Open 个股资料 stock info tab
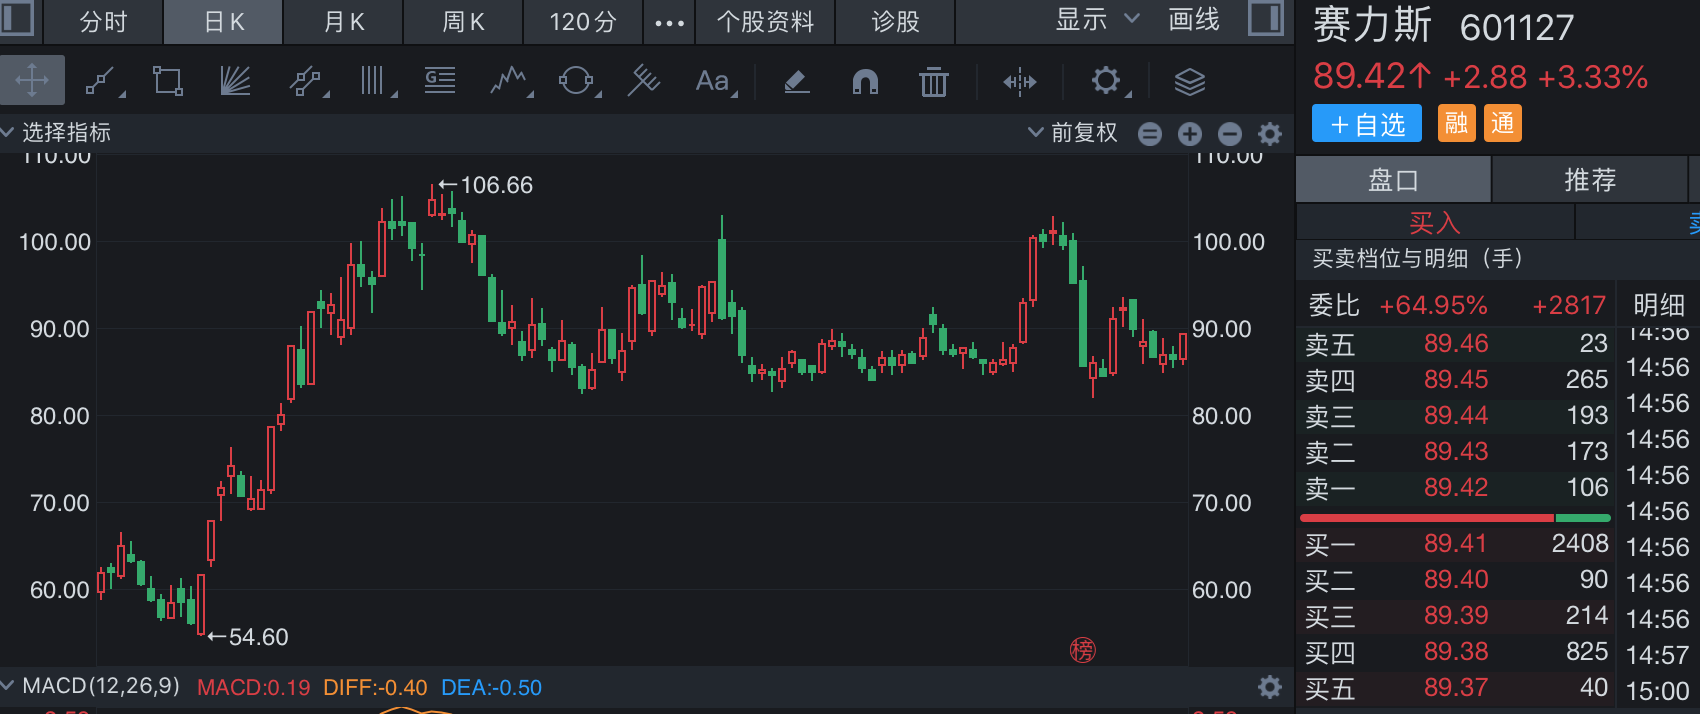Image resolution: width=1700 pixels, height=714 pixels. [x=766, y=22]
